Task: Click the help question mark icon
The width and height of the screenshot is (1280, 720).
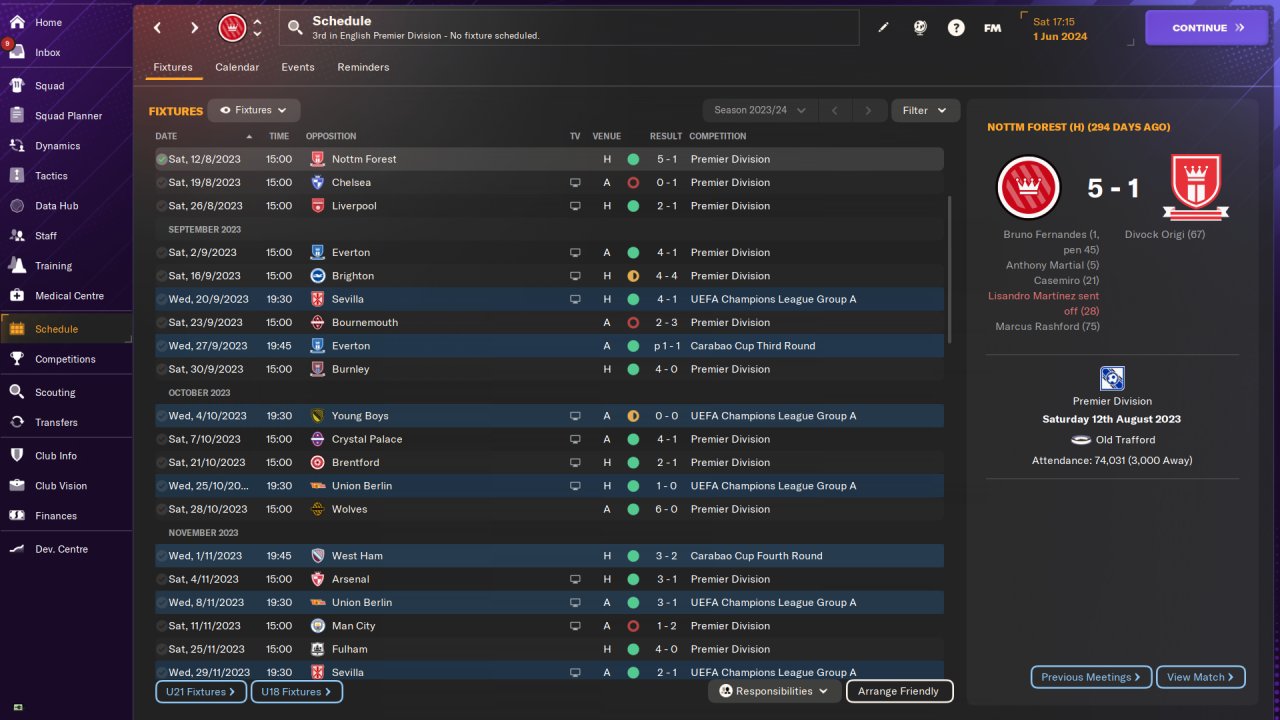Action: [x=956, y=28]
